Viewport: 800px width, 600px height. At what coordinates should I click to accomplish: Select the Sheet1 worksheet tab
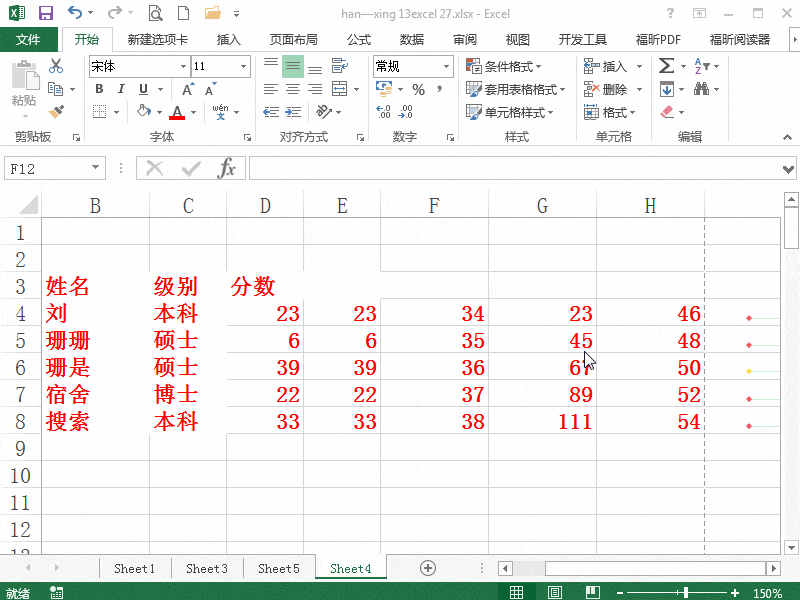point(134,567)
